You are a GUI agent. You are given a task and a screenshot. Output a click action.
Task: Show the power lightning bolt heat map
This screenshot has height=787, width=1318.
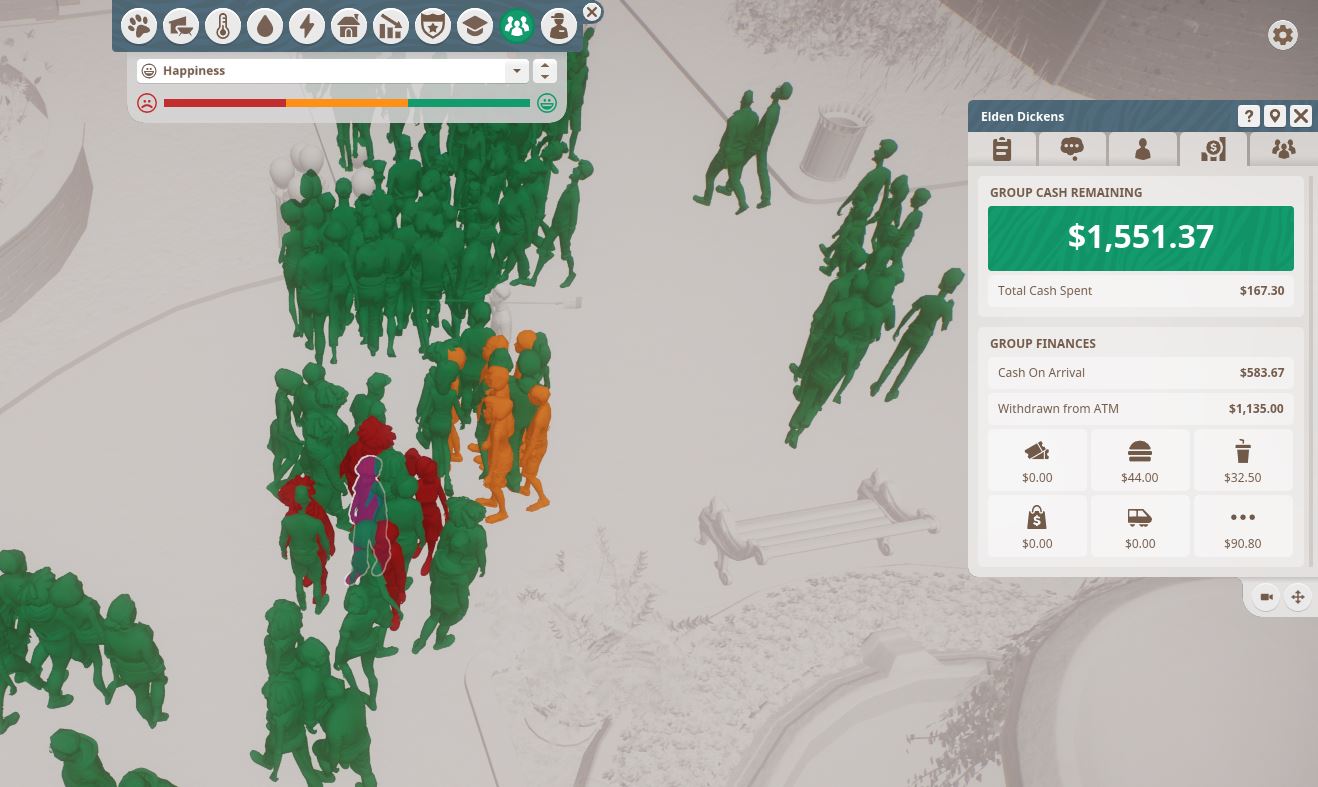click(307, 26)
